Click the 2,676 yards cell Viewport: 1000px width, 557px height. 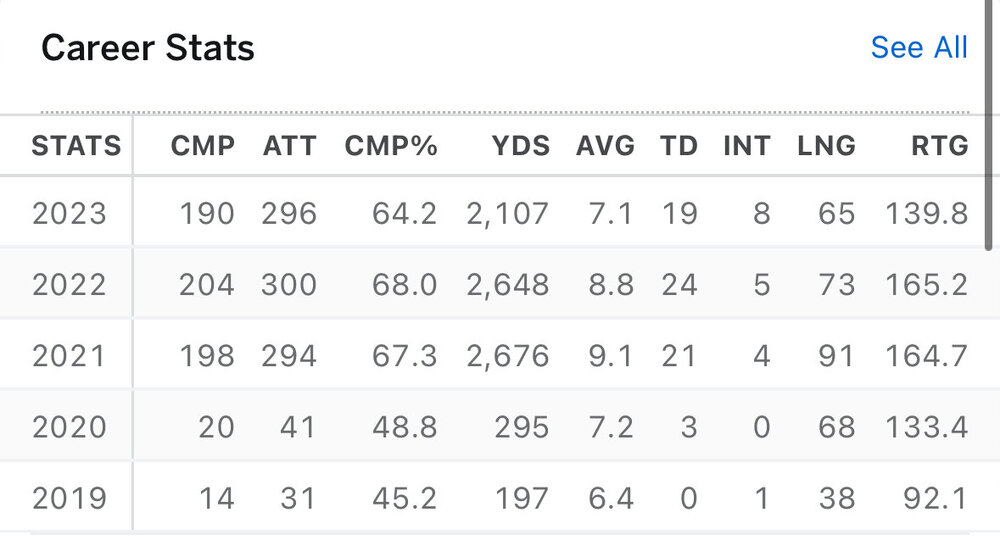(507, 356)
